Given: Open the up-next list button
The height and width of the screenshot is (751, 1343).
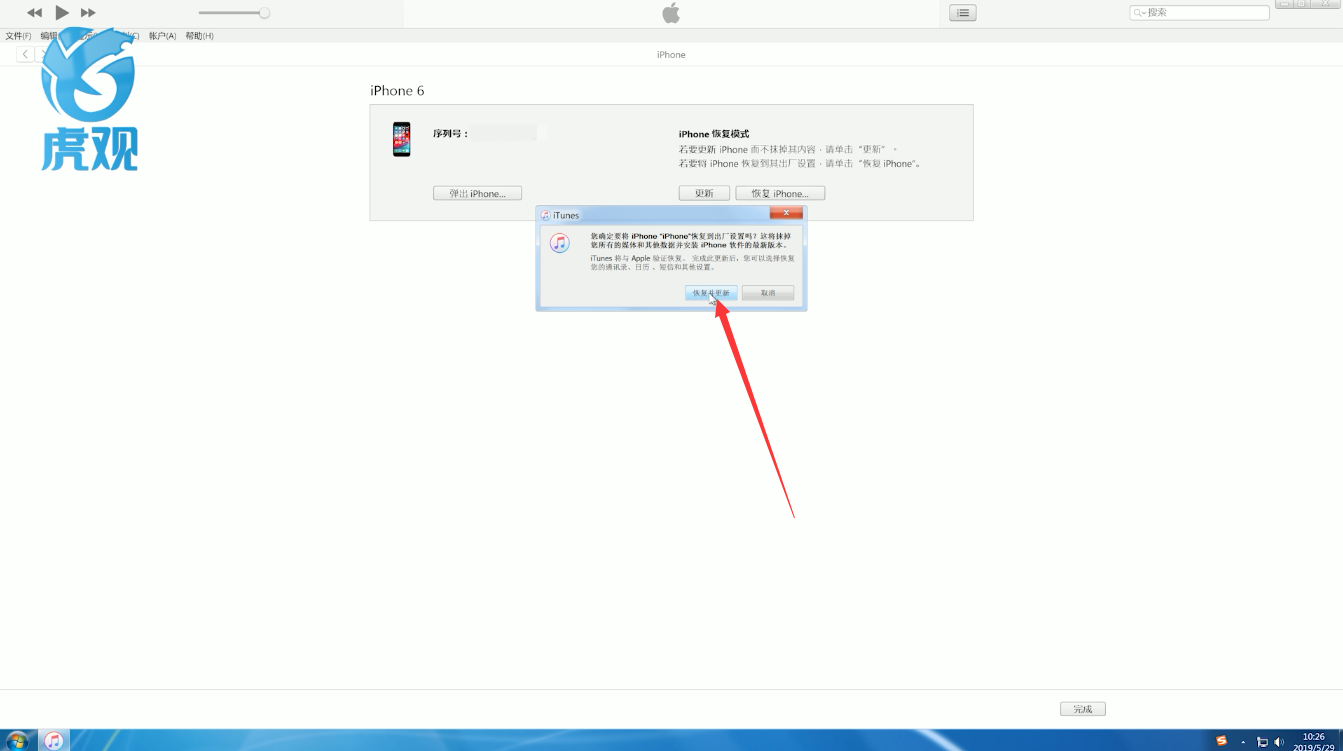Looking at the screenshot, I should click(x=962, y=13).
